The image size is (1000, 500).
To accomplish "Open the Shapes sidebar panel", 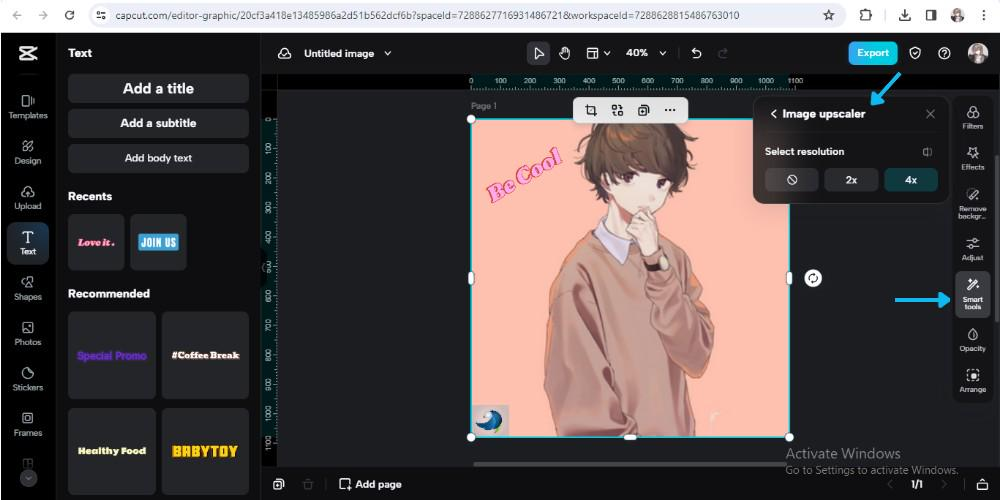I will [x=27, y=288].
